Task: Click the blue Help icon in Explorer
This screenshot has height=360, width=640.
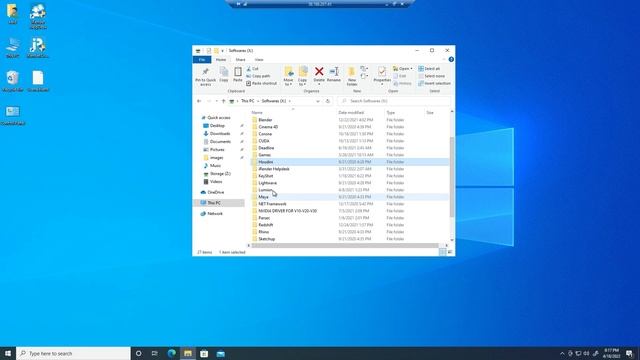Action: (x=451, y=60)
